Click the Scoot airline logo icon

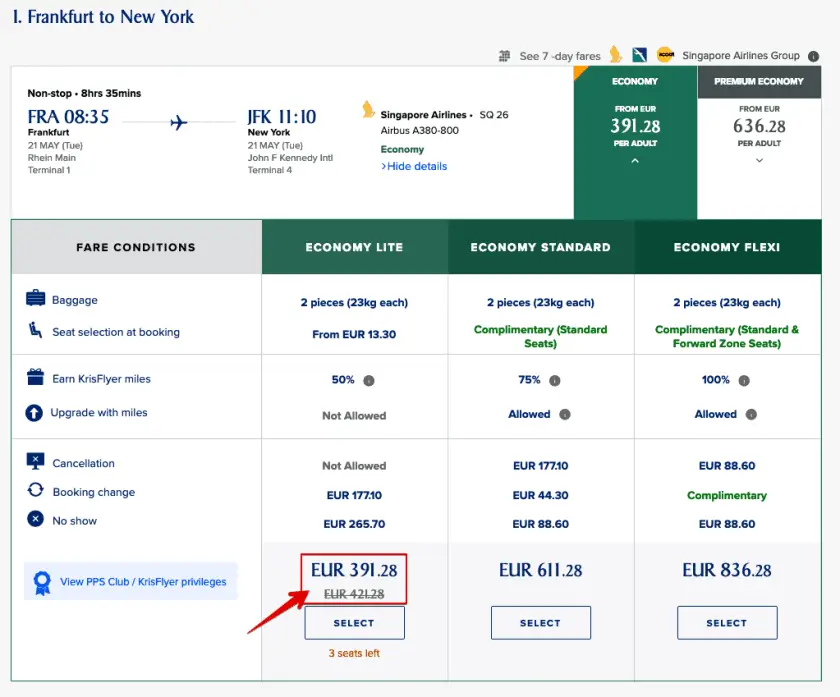point(665,56)
